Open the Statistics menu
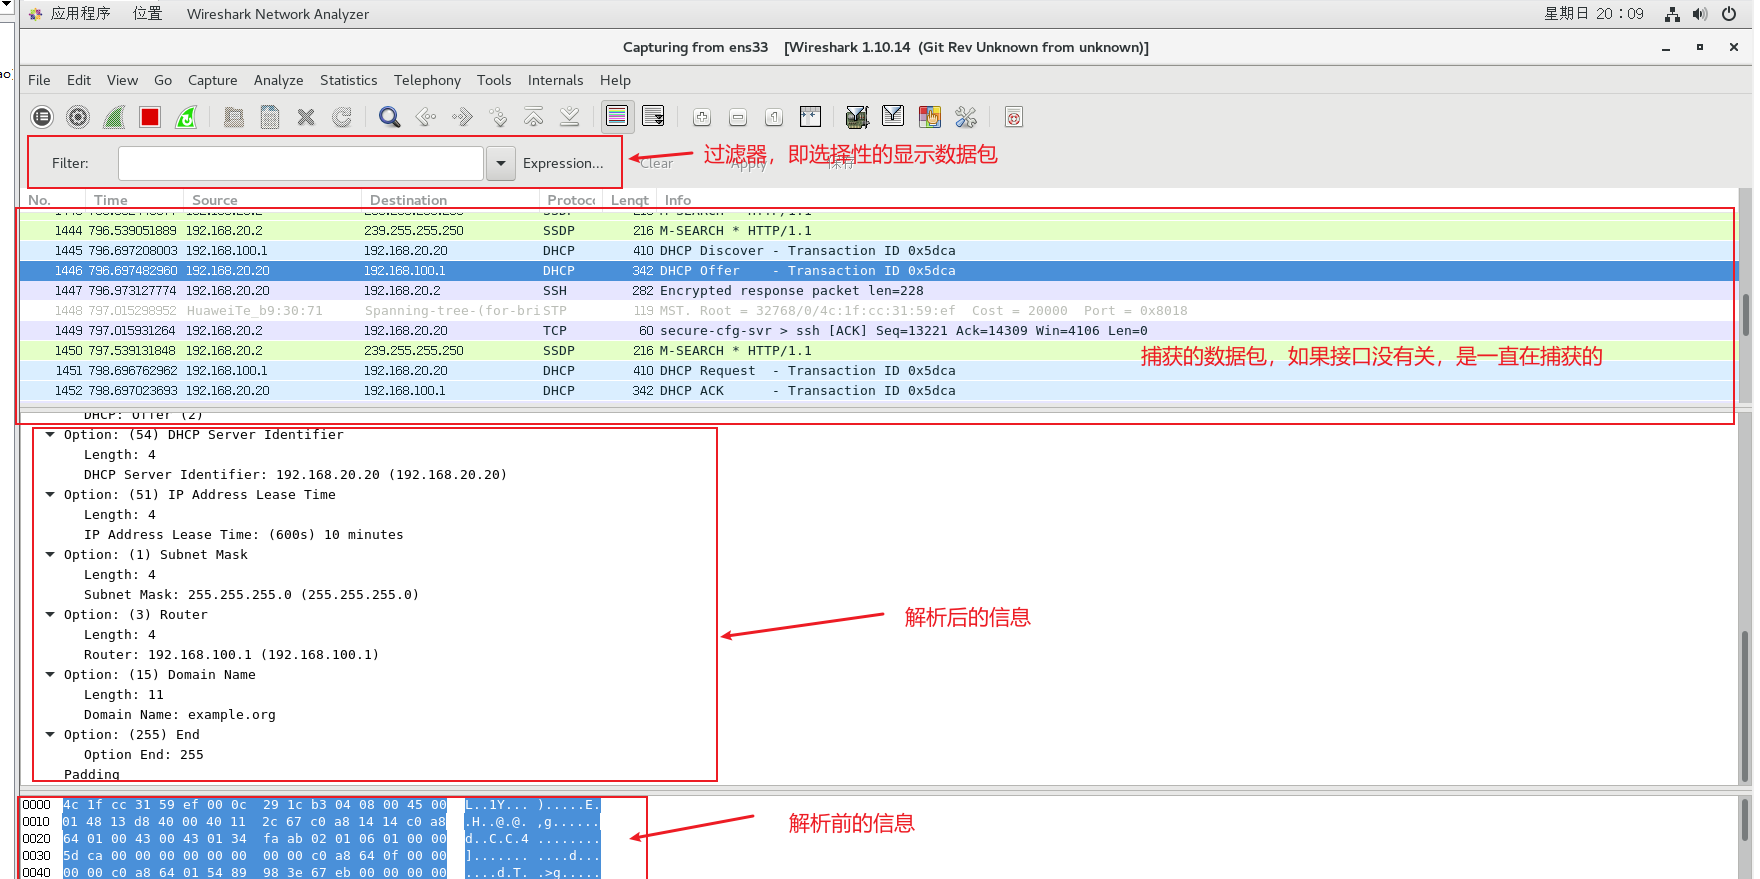 349,80
